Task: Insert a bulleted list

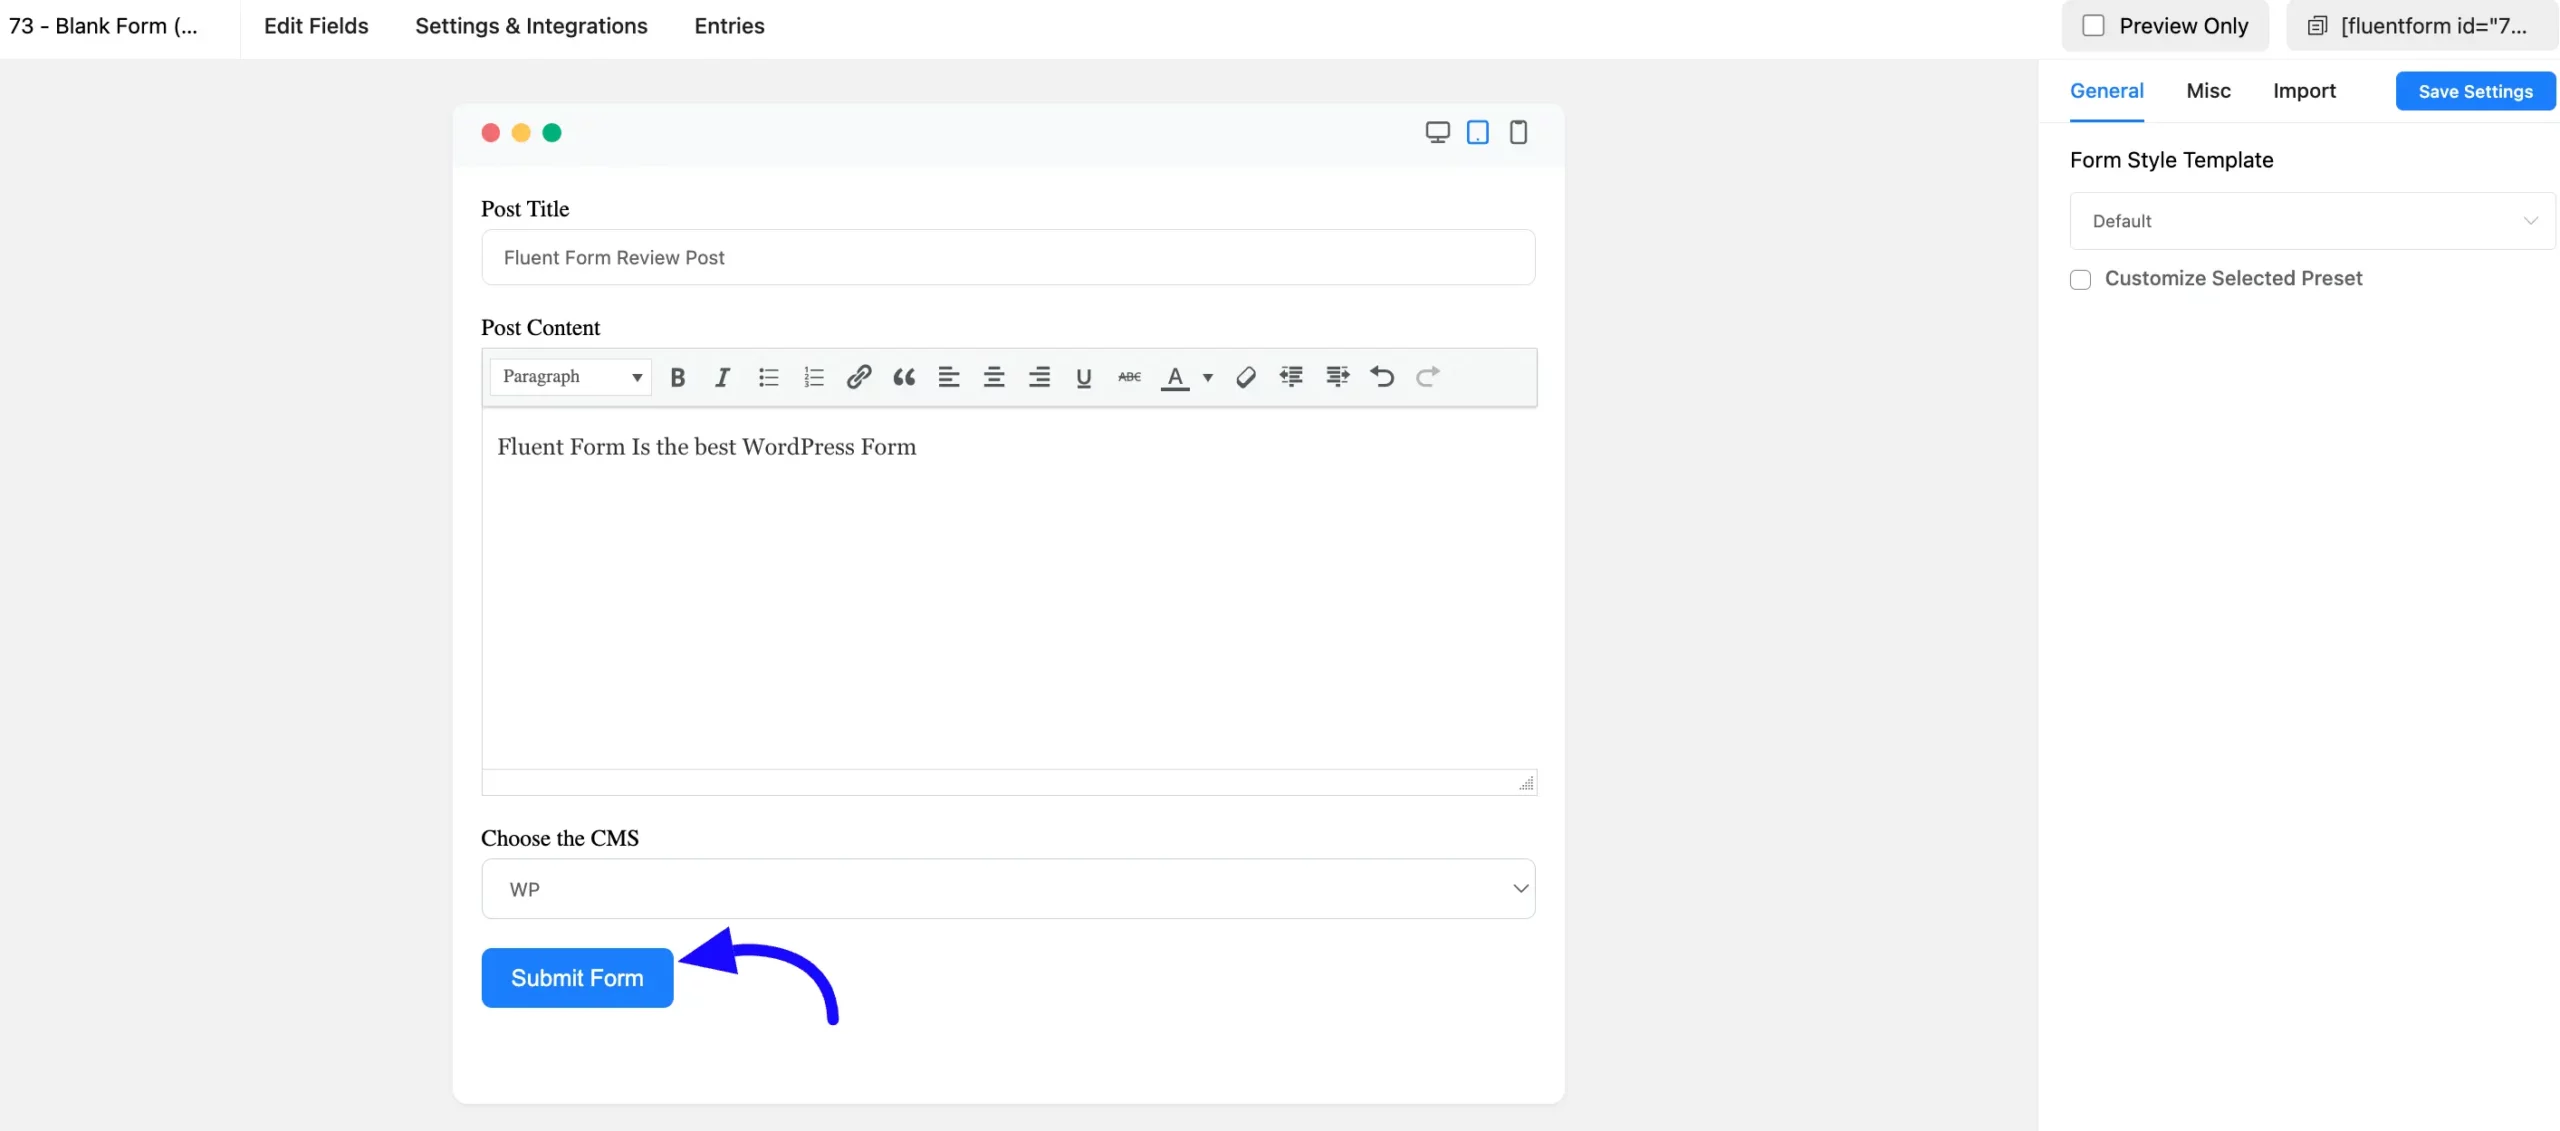Action: 768,377
